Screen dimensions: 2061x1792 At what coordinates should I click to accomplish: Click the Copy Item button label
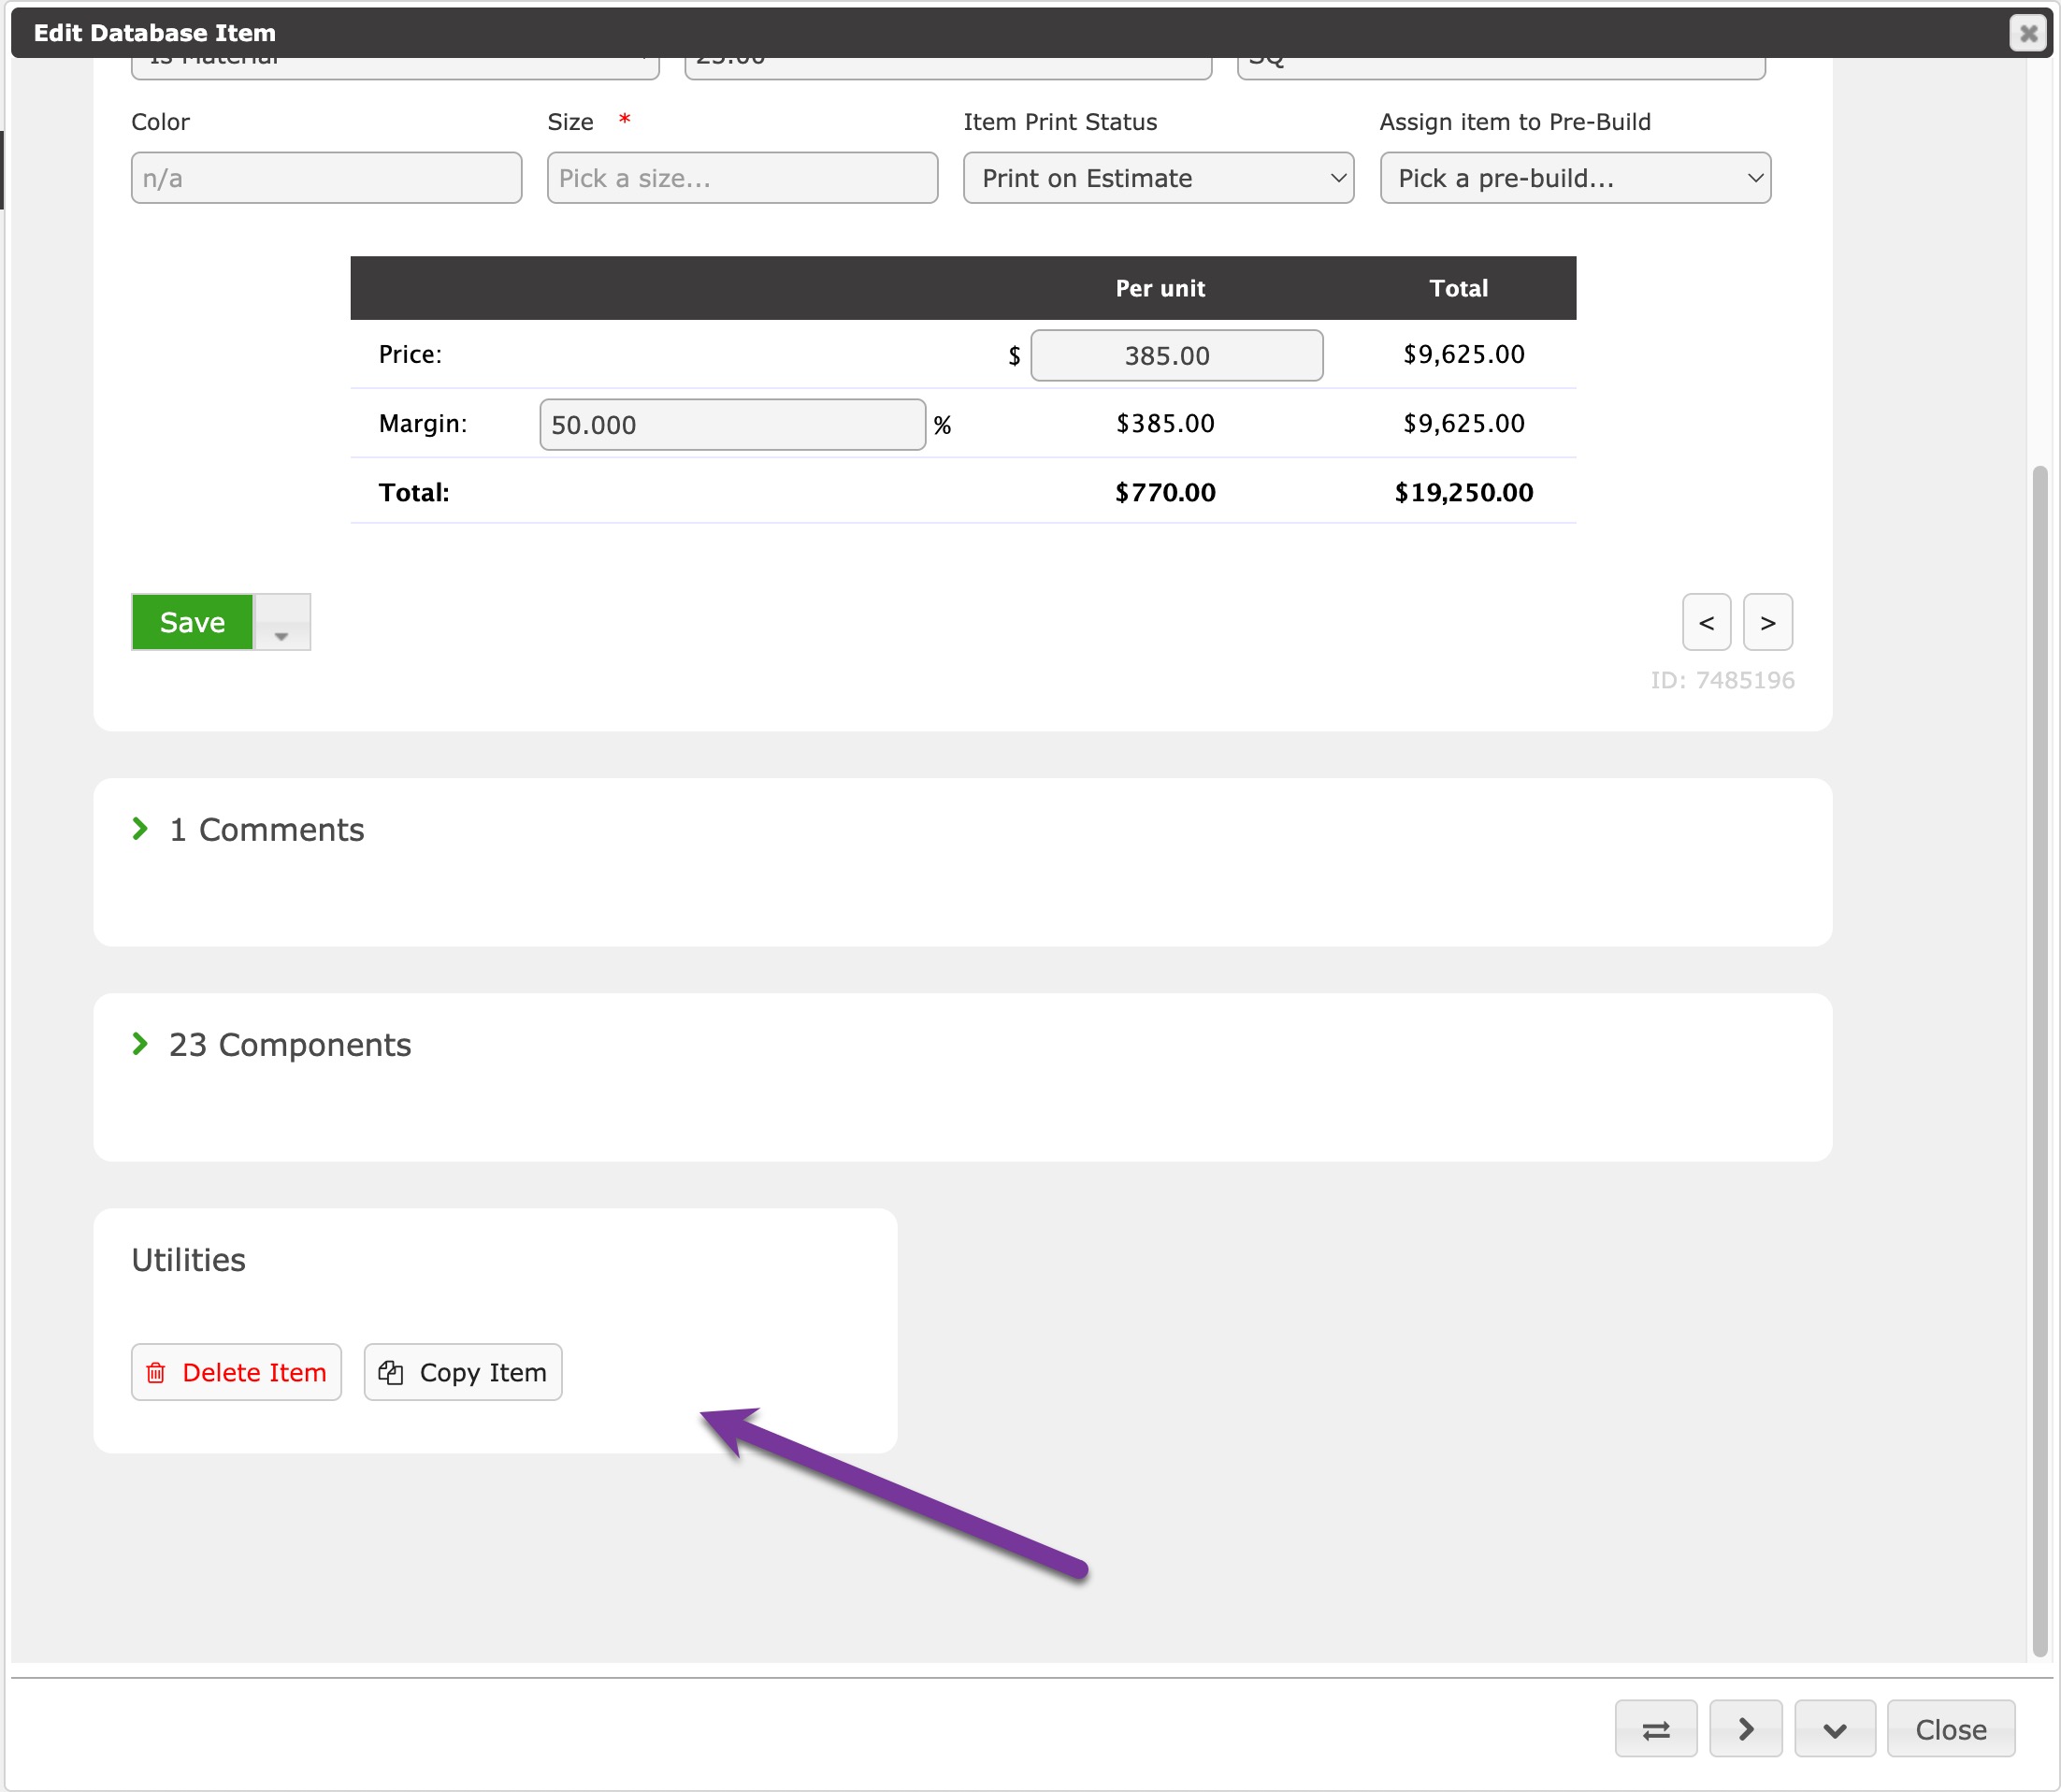pyautogui.click(x=483, y=1372)
